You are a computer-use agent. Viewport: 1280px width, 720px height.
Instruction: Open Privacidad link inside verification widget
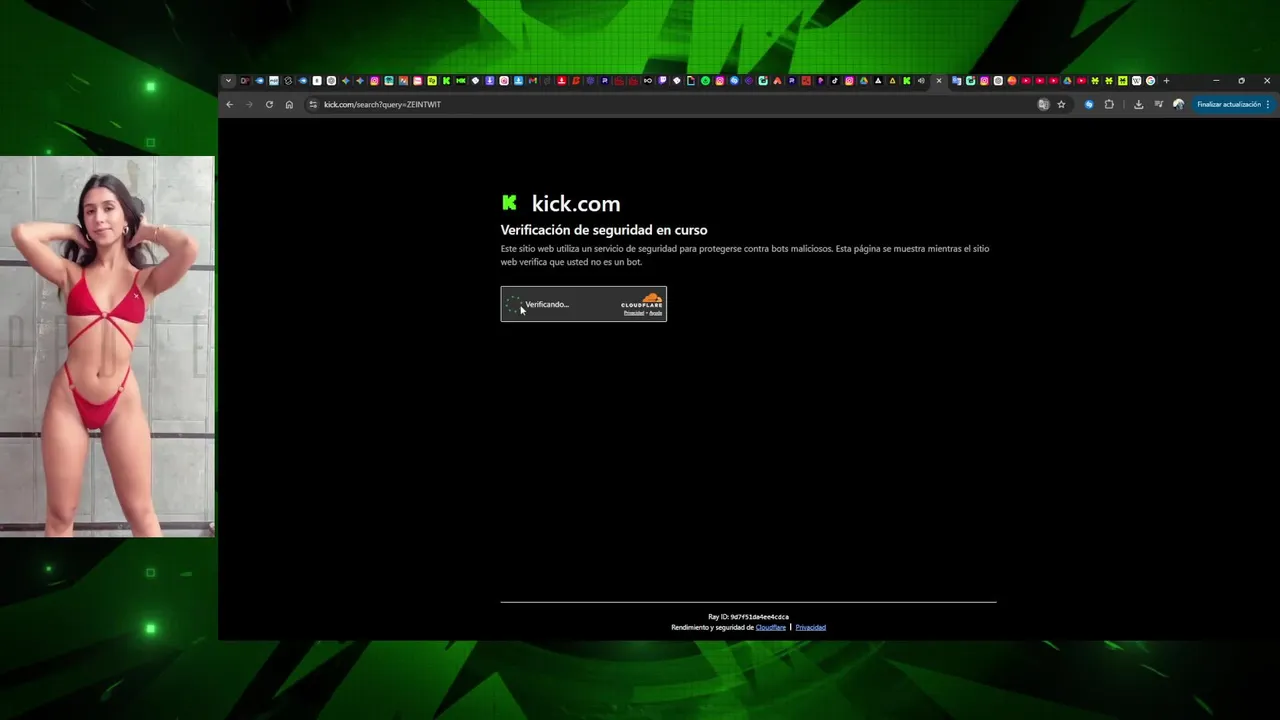point(634,313)
